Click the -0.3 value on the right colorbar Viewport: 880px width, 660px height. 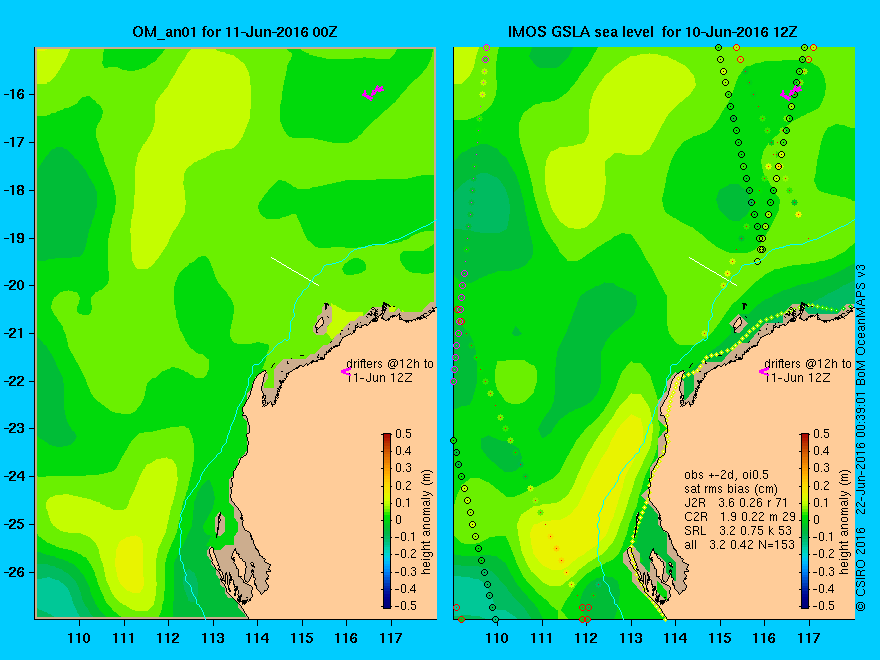point(824,571)
